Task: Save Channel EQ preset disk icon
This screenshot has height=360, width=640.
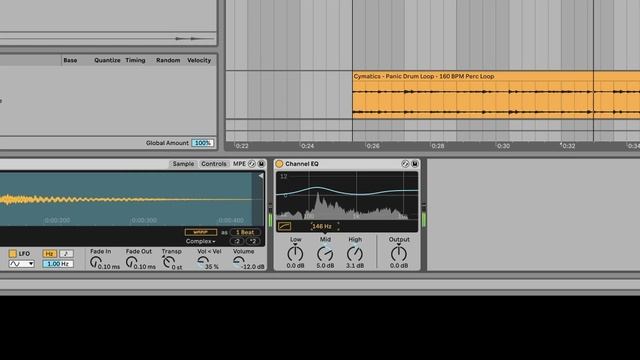Action: click(415, 164)
